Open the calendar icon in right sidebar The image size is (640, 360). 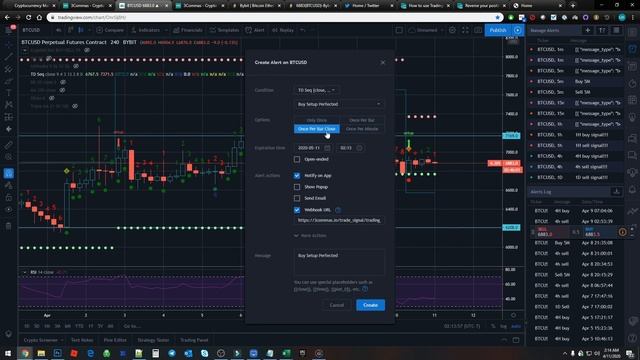click(632, 100)
